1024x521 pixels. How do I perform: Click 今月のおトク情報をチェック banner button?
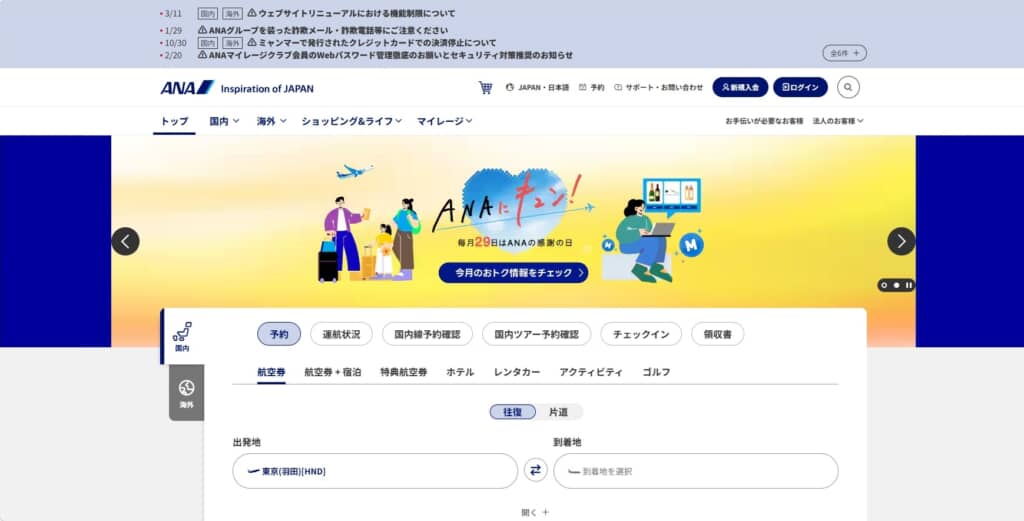[x=513, y=273]
